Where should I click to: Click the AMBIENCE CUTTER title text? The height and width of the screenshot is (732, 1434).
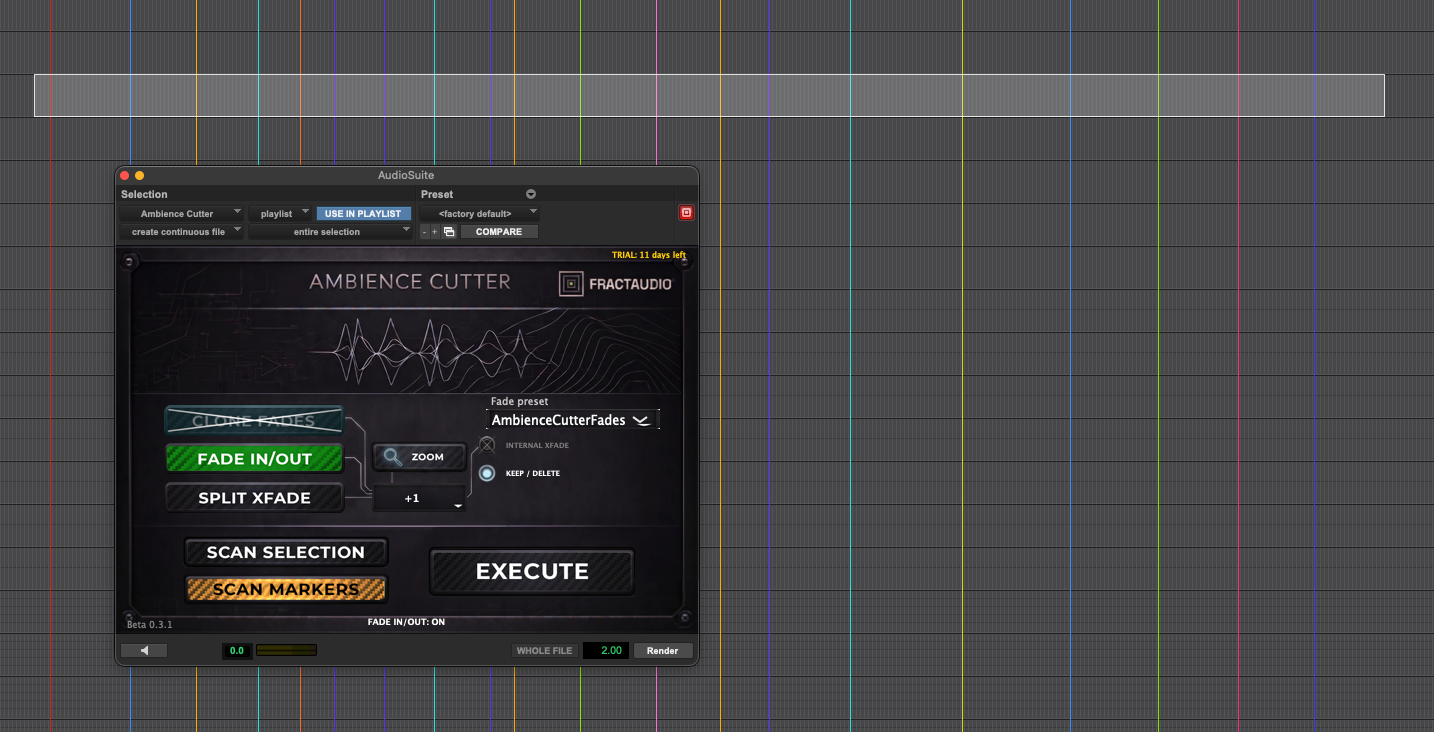click(x=410, y=282)
